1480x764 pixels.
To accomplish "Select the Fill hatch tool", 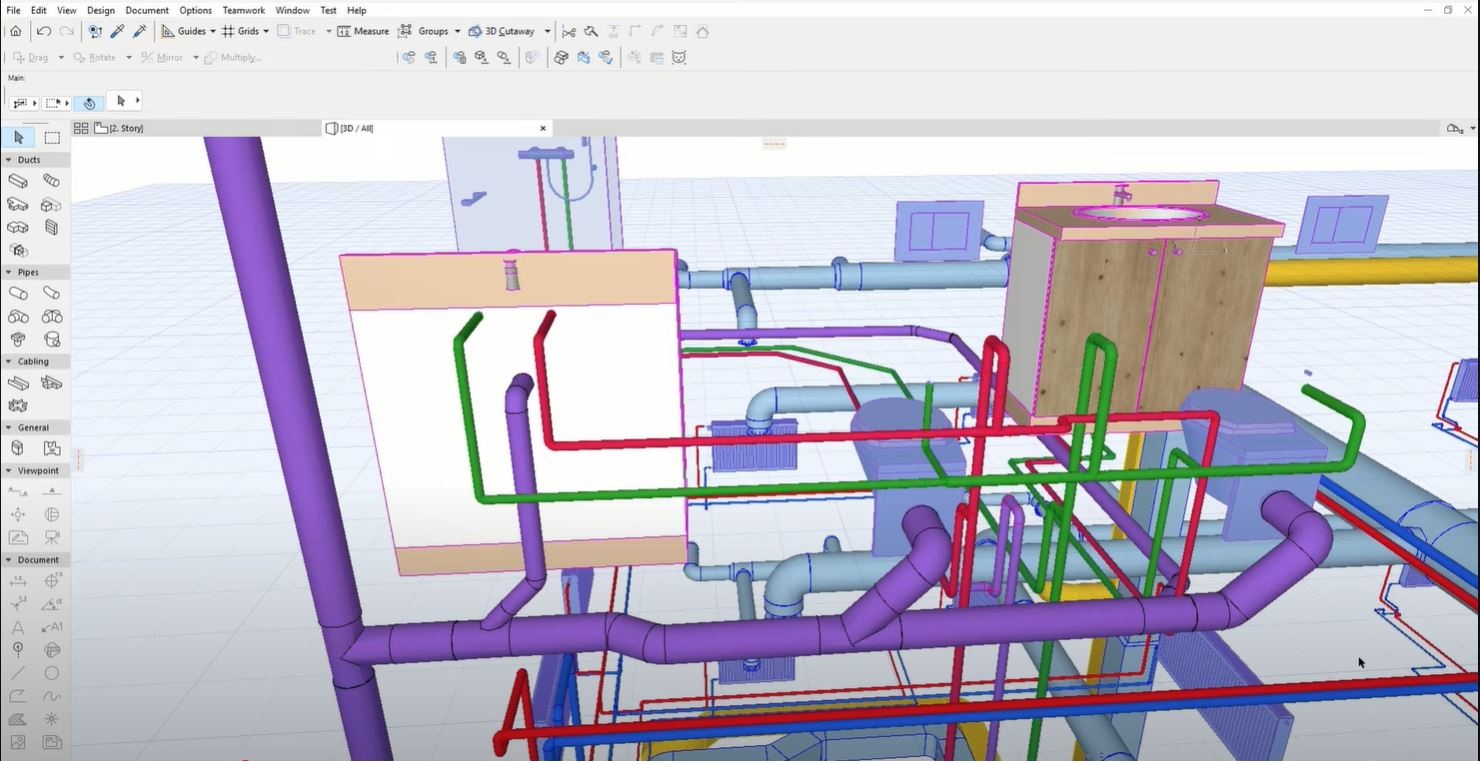I will click(x=18, y=719).
